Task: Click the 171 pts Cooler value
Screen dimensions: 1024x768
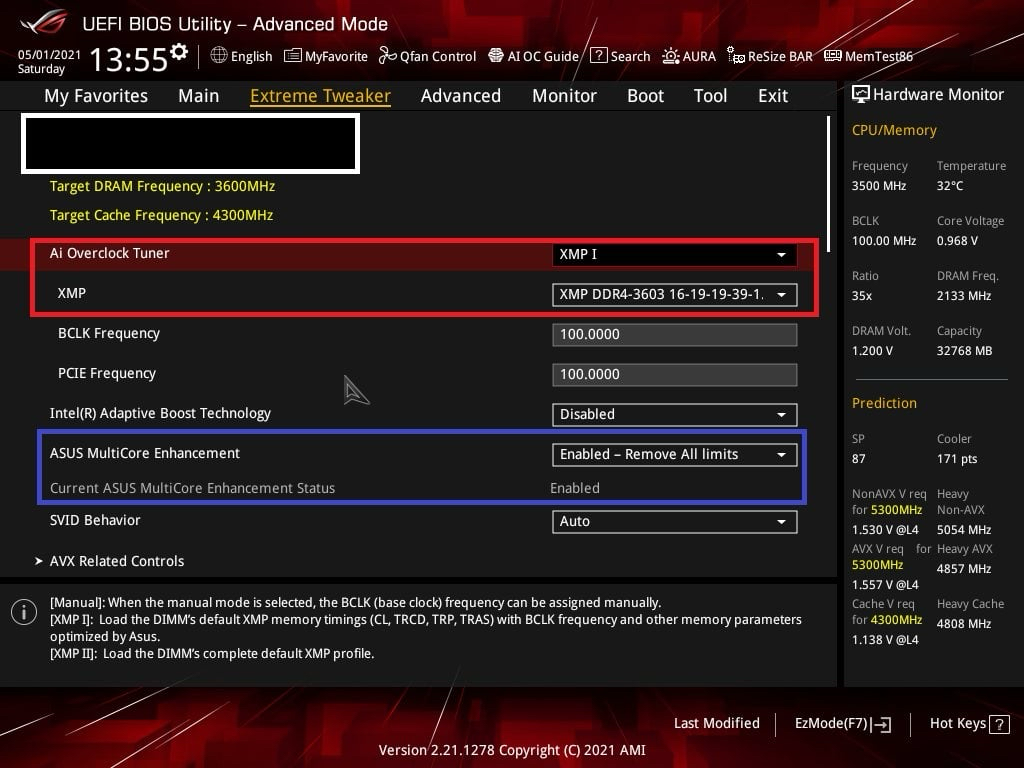Action: 957,459
